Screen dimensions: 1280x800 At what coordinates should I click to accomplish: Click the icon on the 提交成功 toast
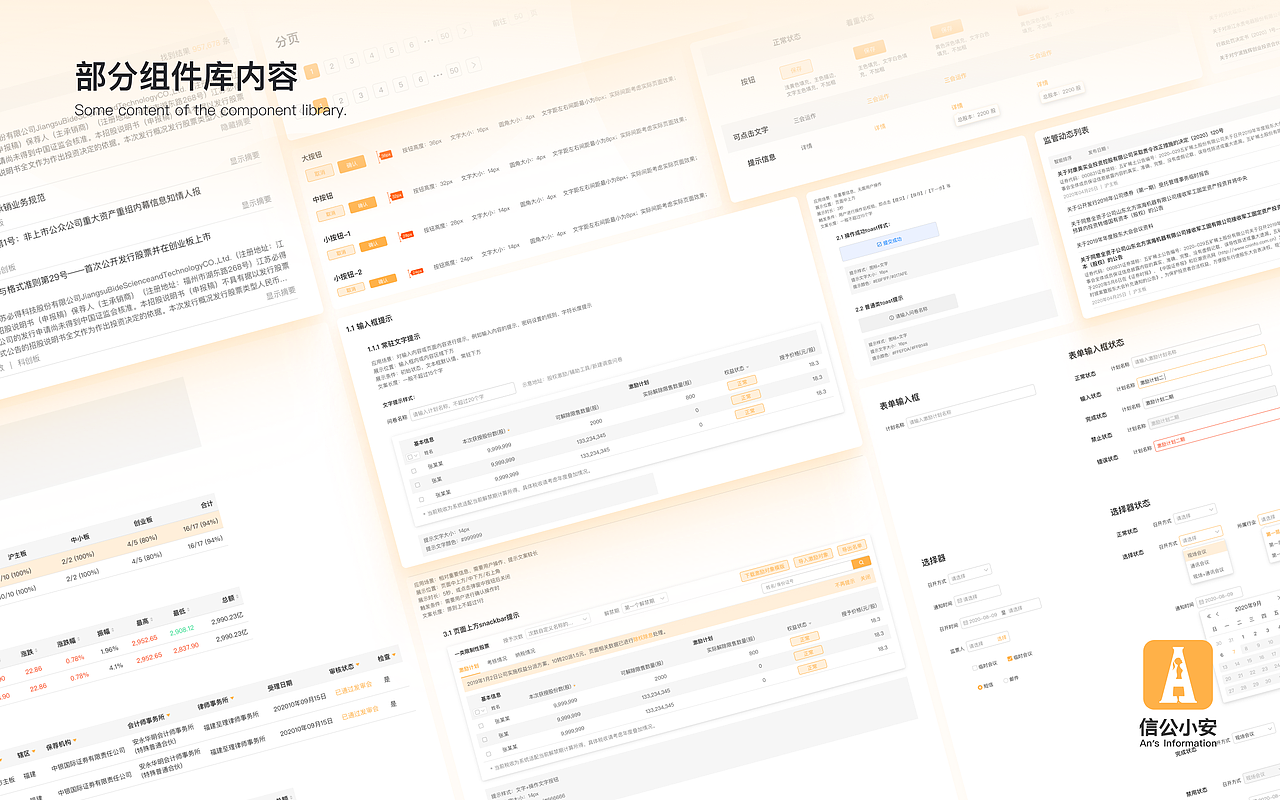tap(879, 244)
